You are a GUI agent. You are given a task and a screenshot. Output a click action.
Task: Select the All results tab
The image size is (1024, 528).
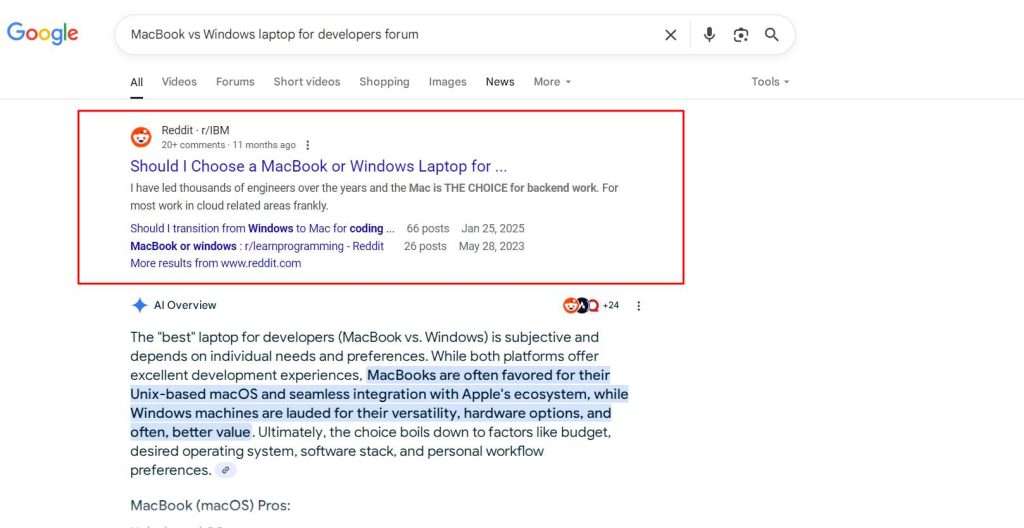136,82
